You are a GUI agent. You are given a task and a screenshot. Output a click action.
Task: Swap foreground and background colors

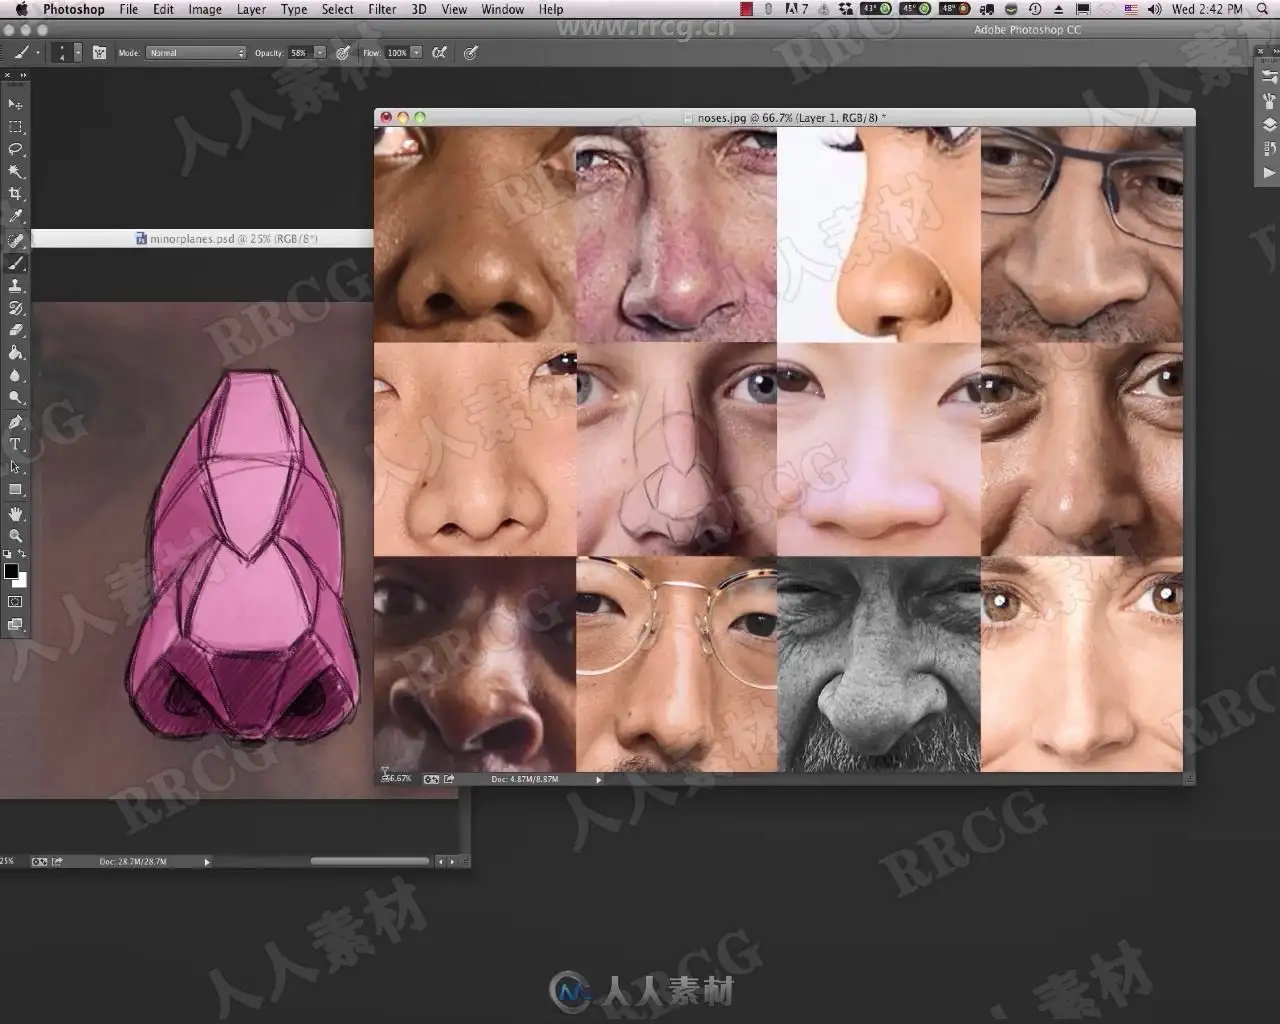click(22, 554)
